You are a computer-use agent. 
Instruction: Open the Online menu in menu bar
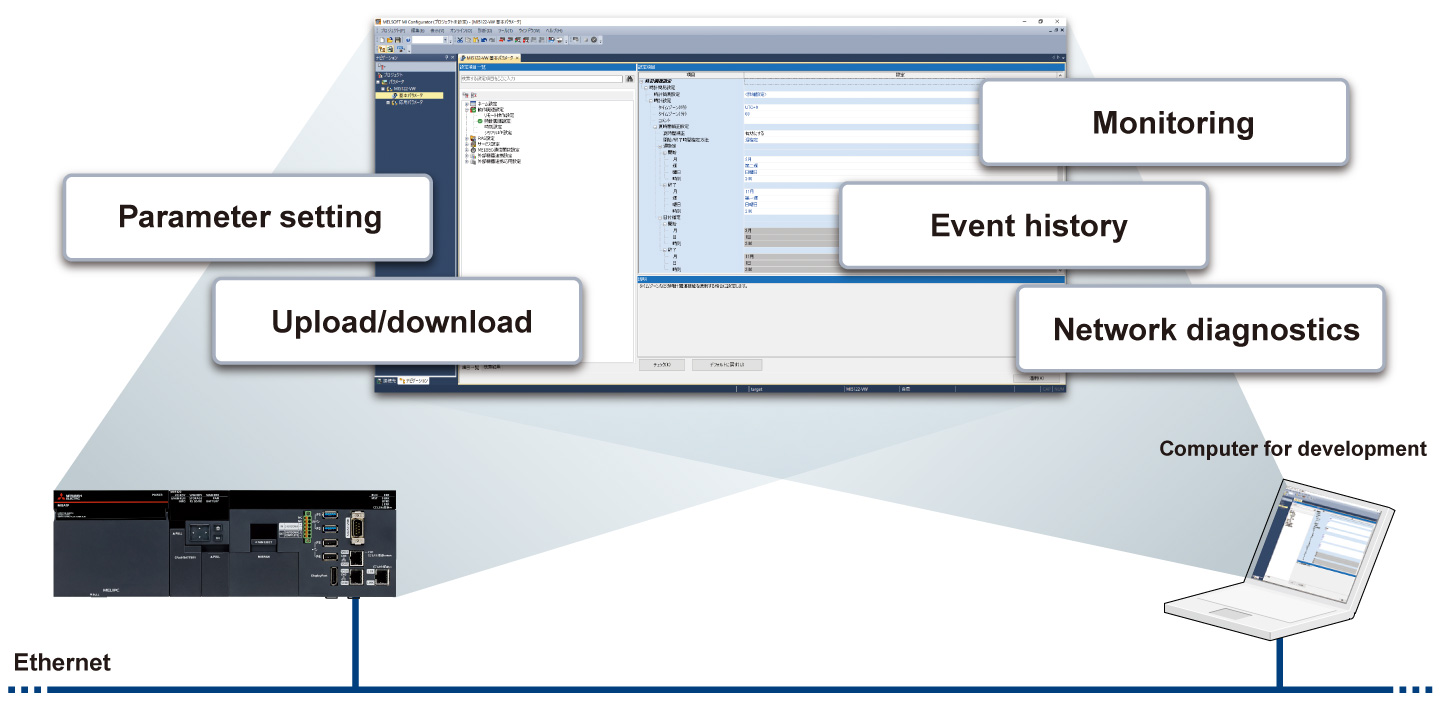[461, 31]
